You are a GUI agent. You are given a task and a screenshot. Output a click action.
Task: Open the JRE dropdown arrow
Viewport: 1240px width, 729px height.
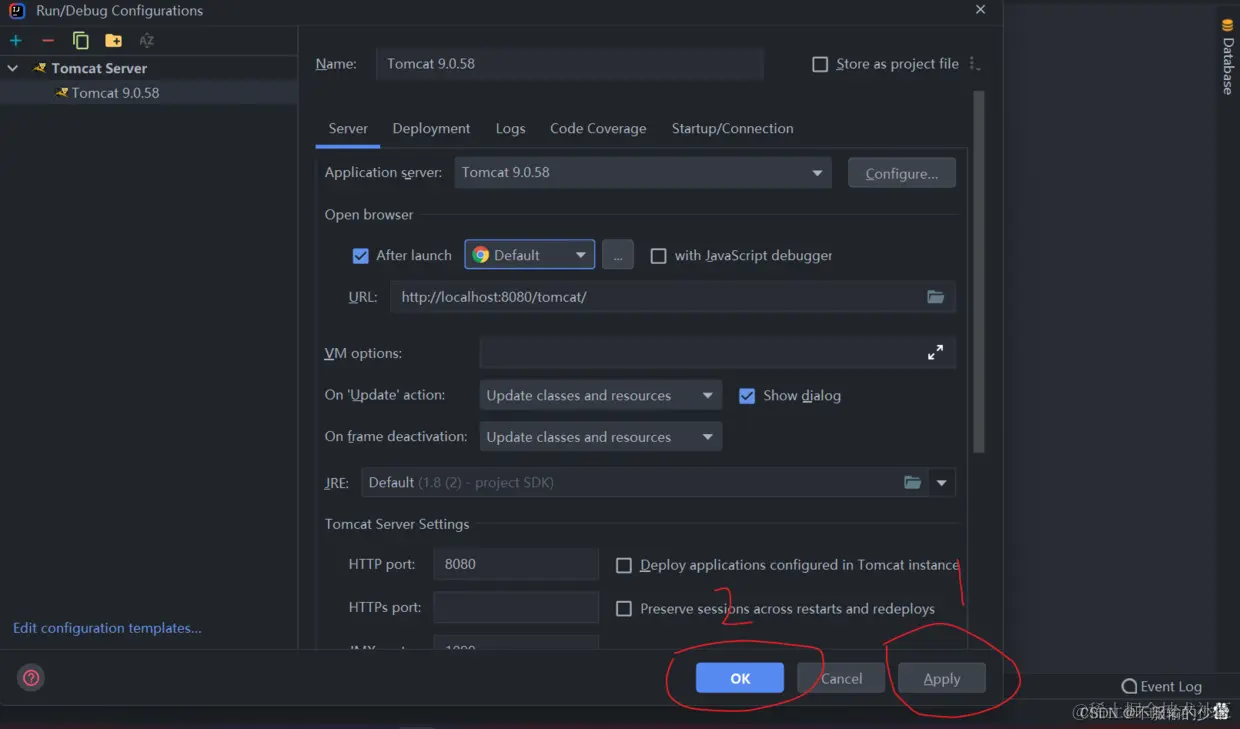tap(942, 483)
